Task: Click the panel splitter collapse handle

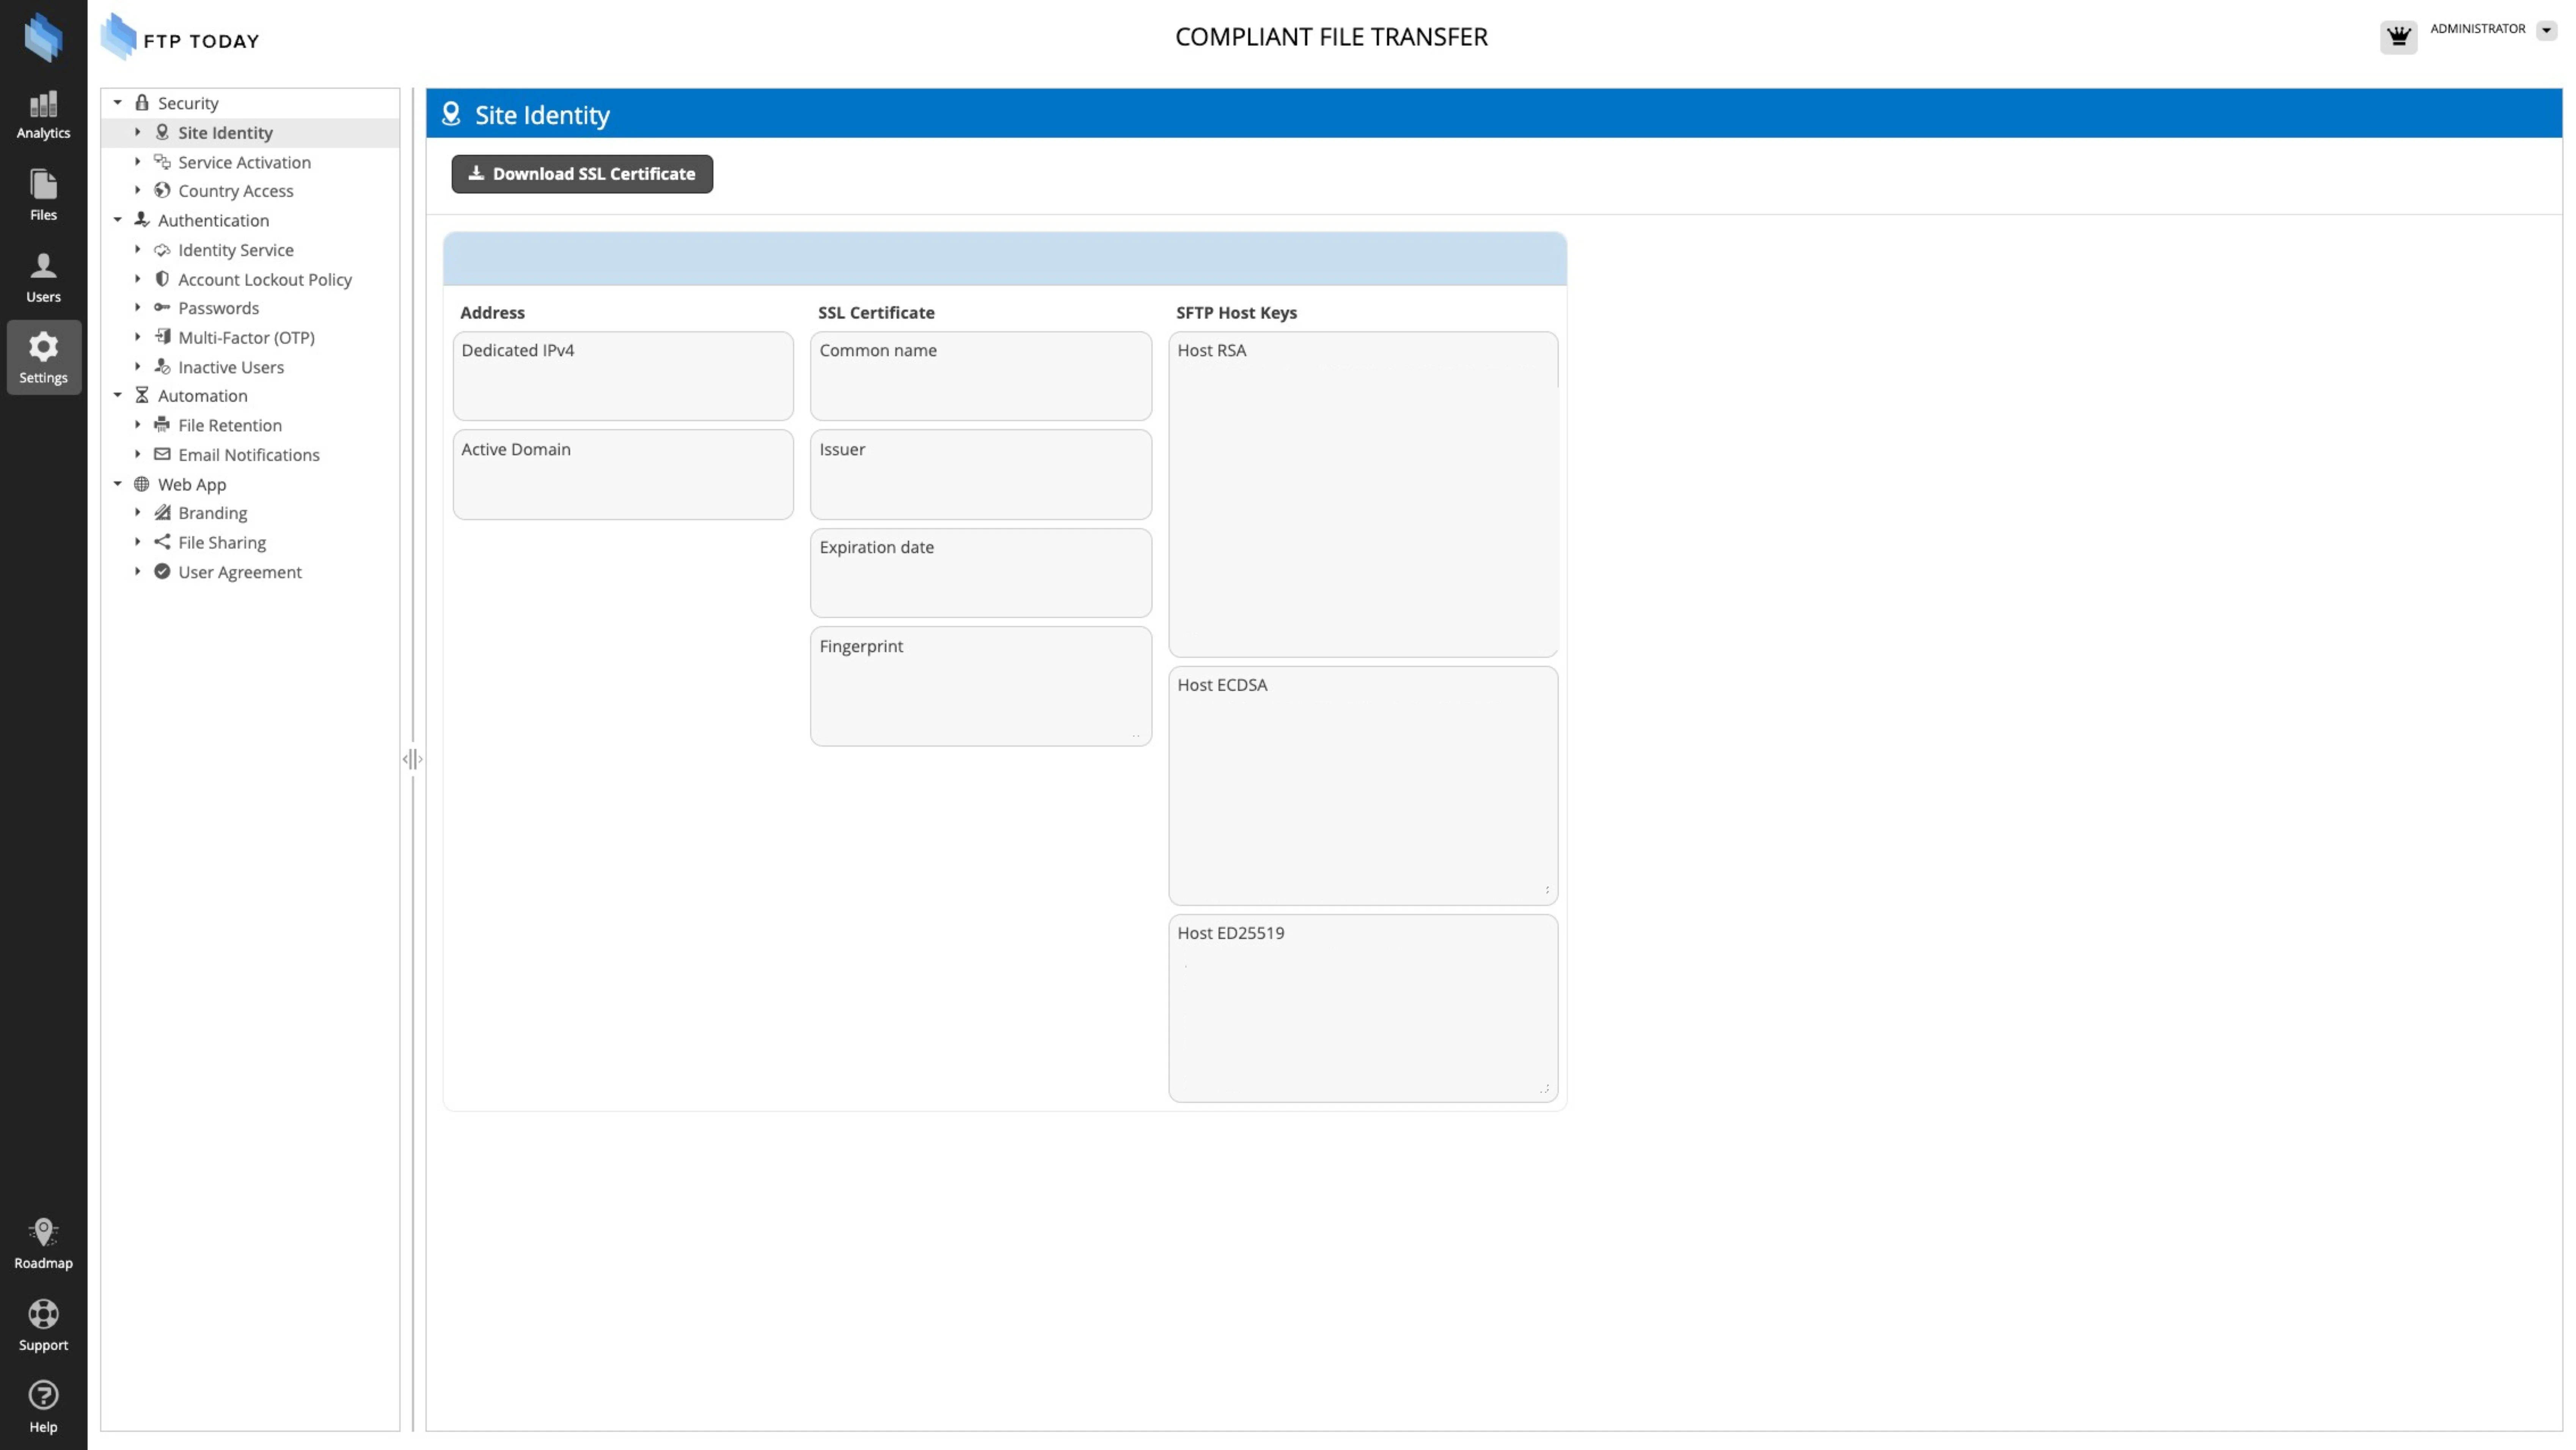Action: point(412,759)
